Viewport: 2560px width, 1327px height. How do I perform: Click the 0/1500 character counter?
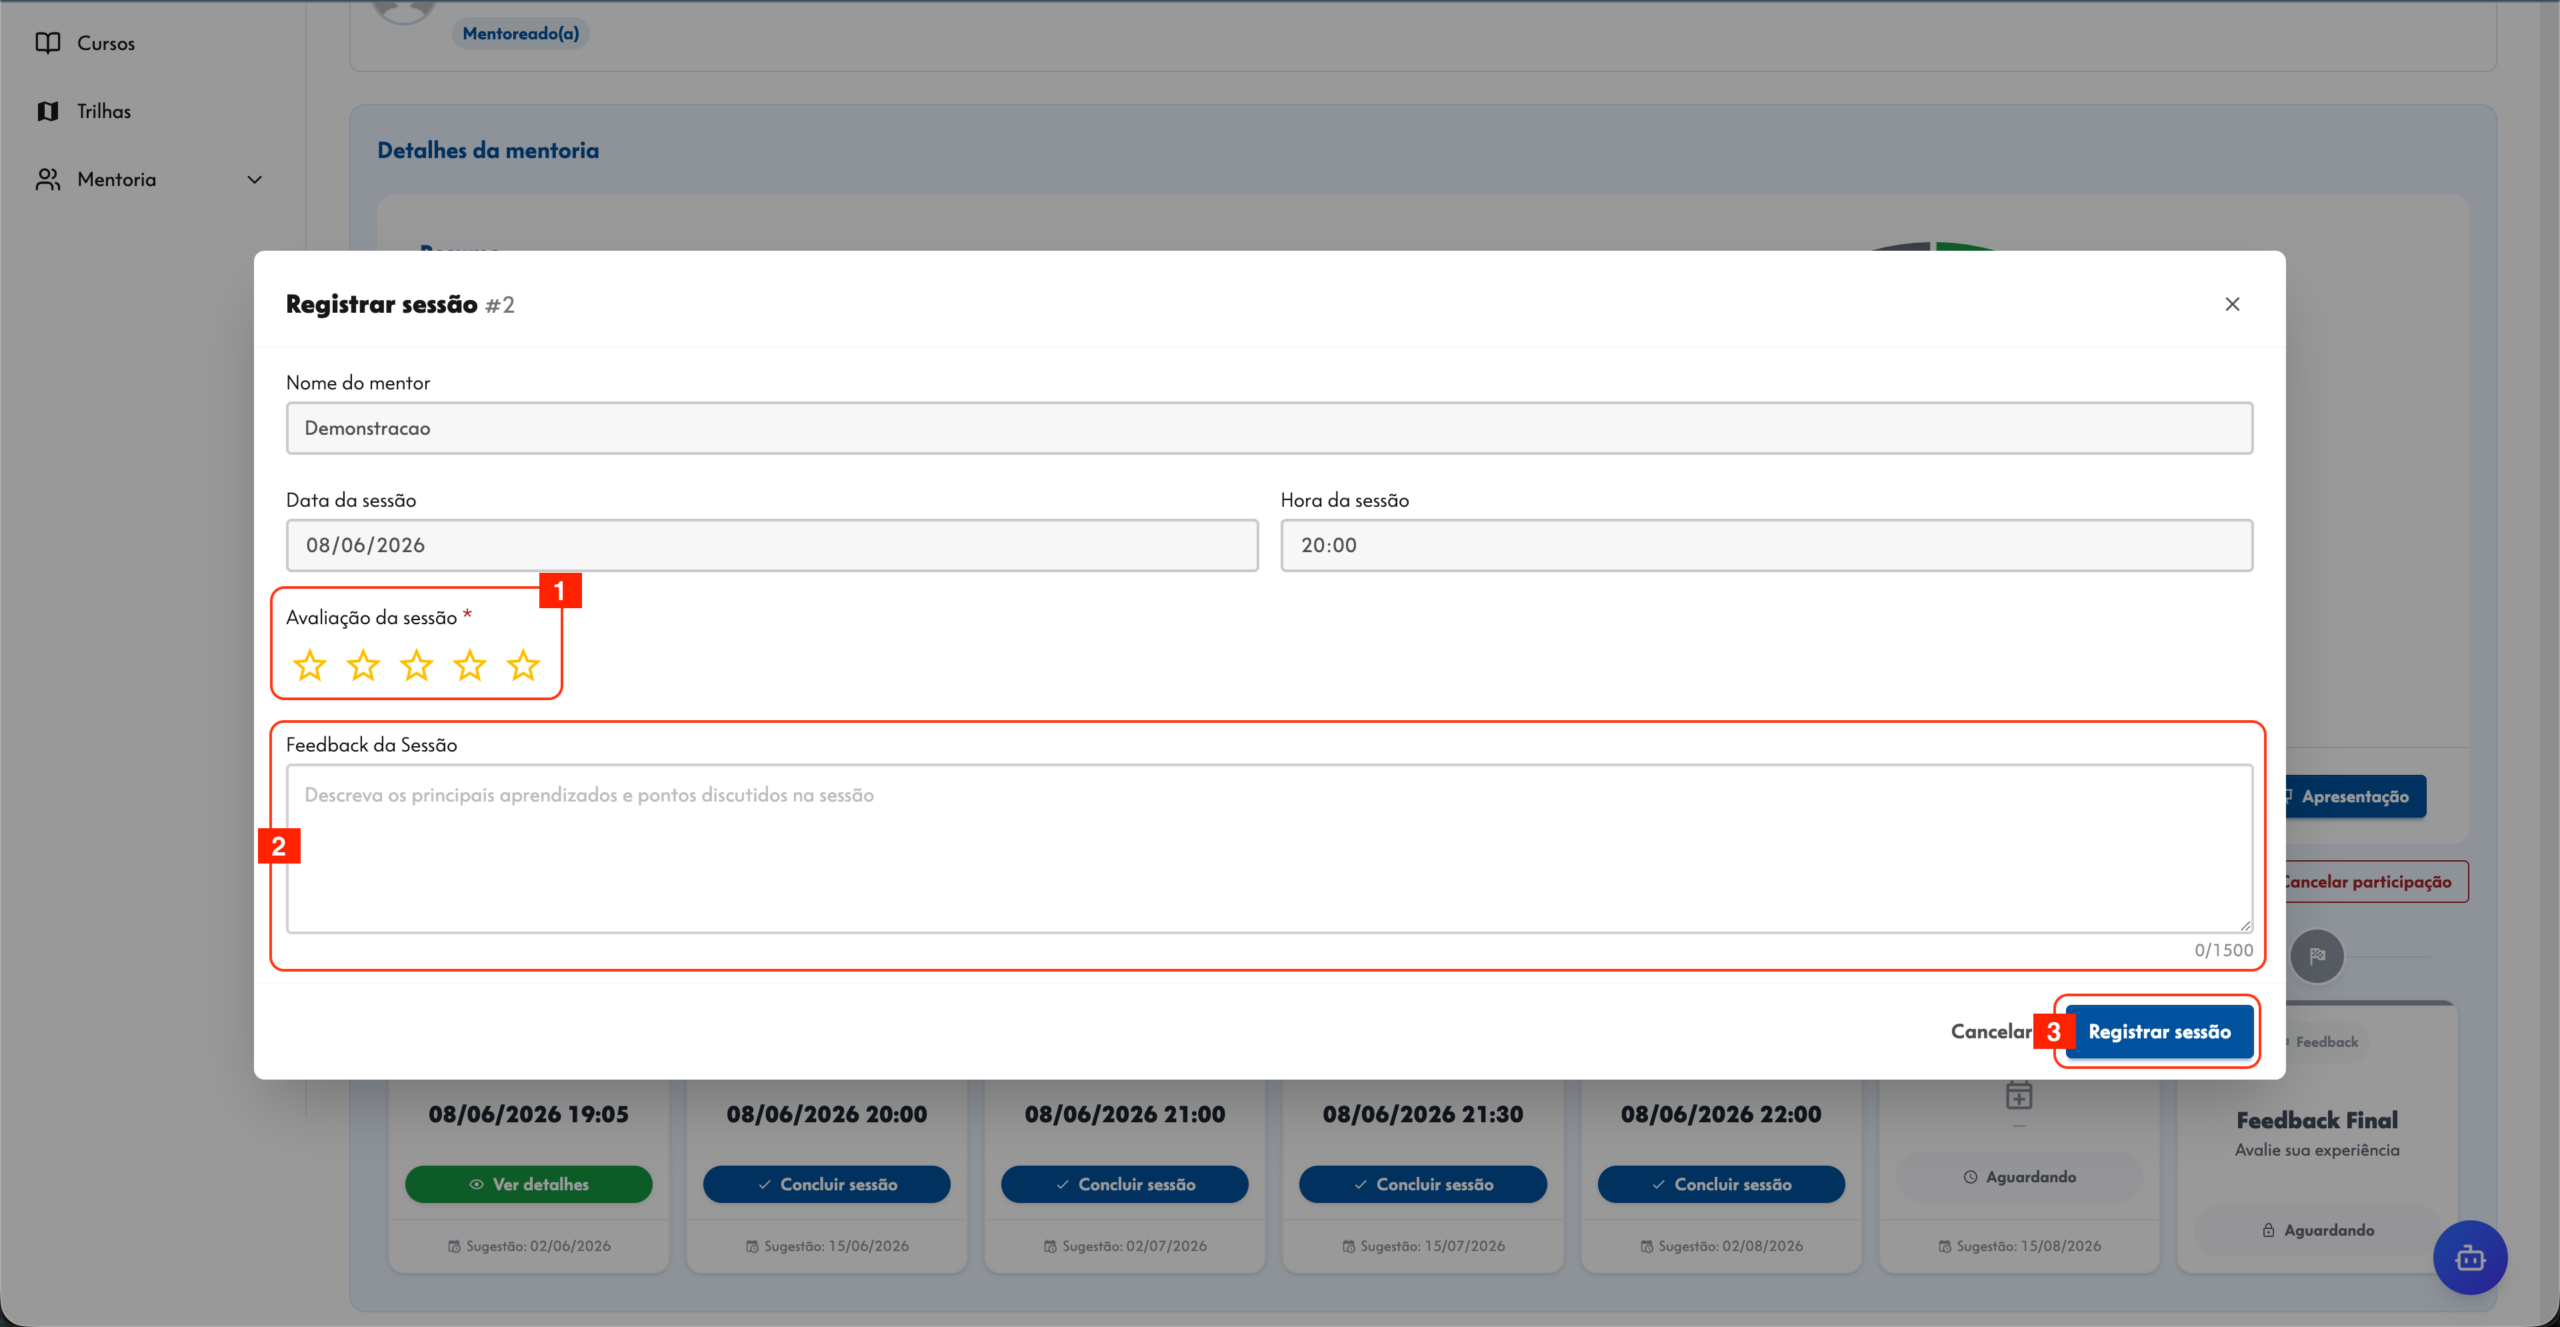(2223, 950)
